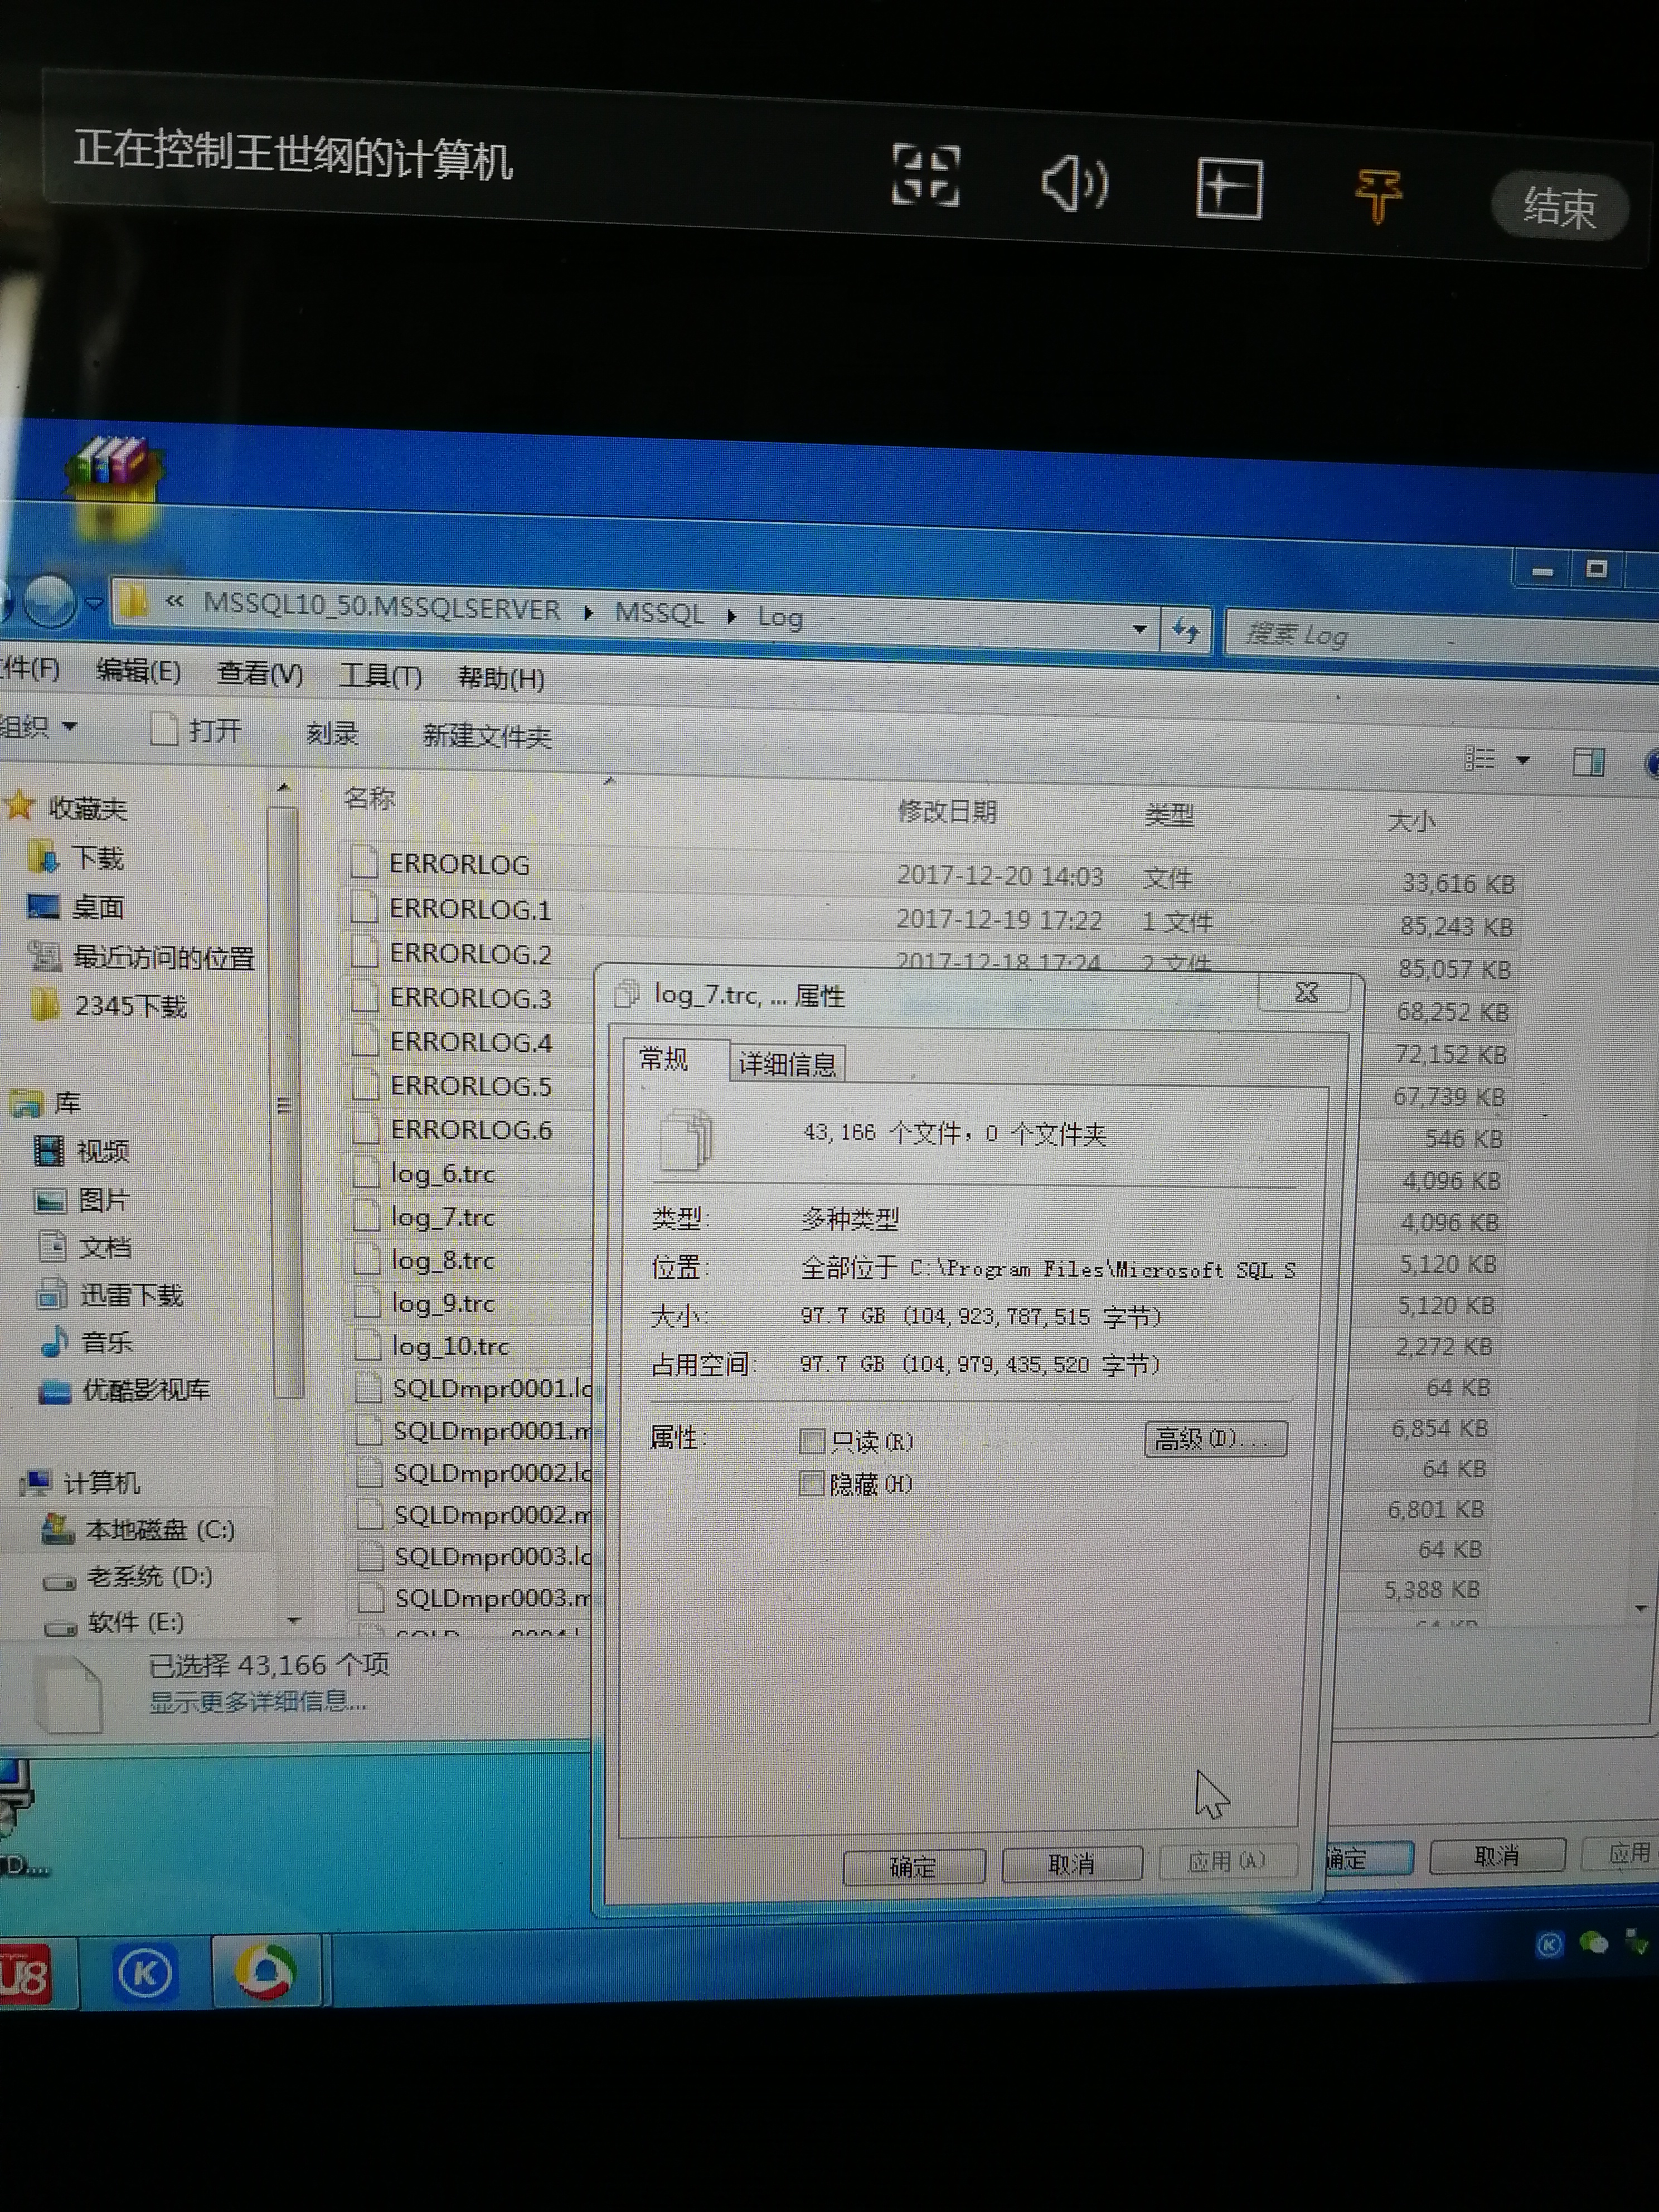Select the ERRORLOG.1 file
1659x2212 pixels.
(x=470, y=909)
